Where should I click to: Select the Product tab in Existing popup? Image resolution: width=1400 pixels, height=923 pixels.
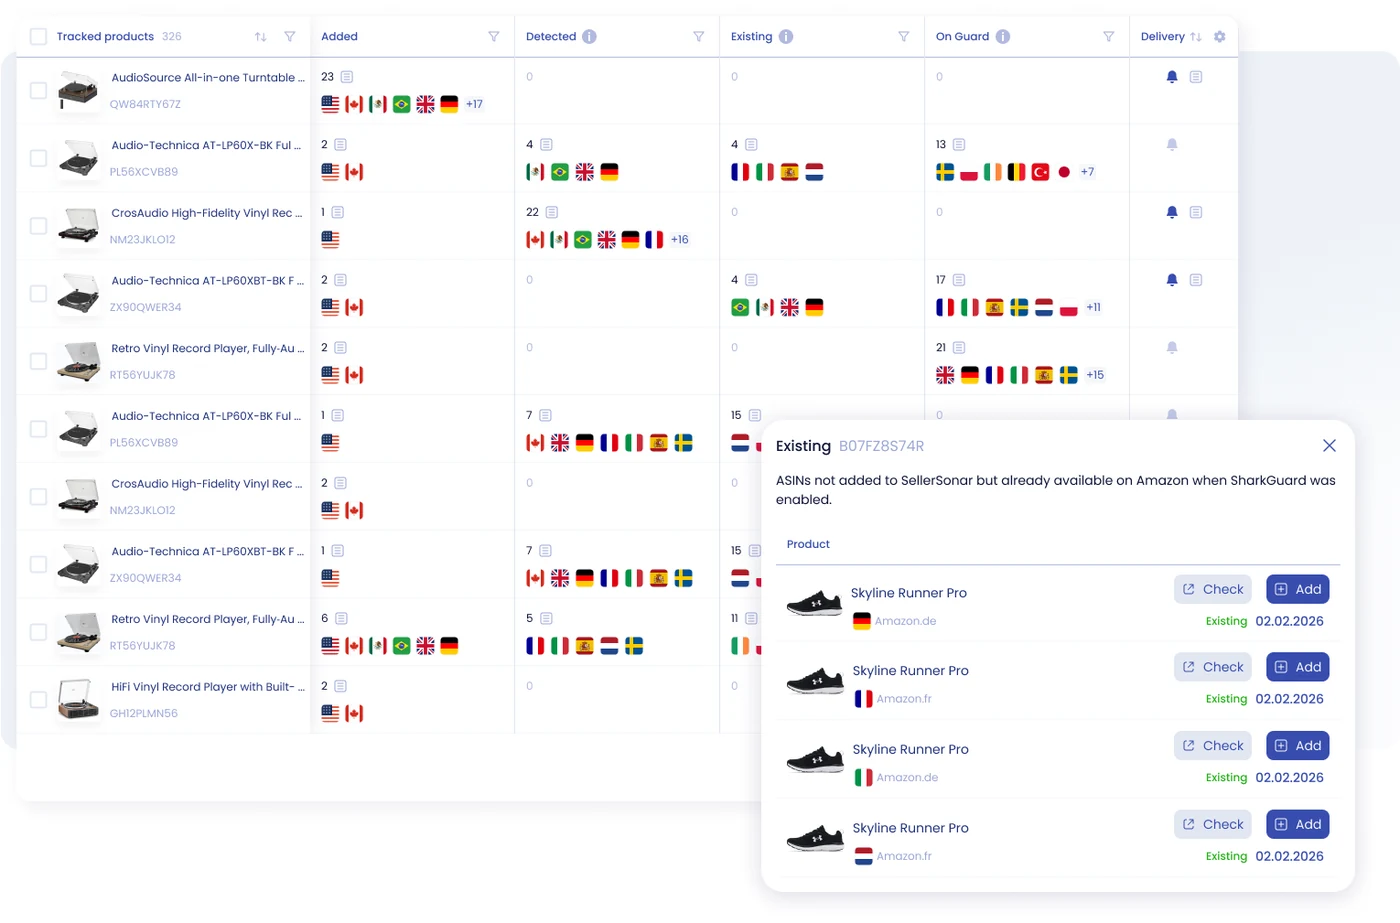(808, 544)
